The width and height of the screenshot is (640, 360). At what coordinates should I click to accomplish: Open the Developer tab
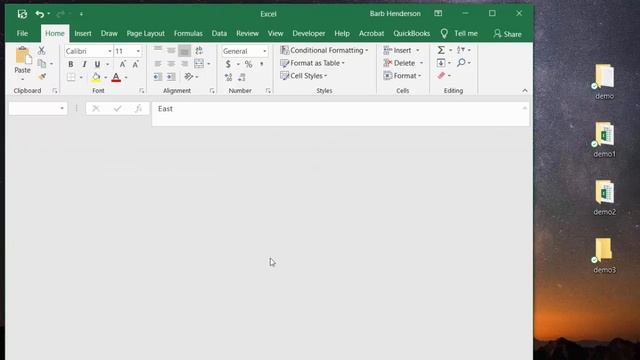(x=309, y=33)
